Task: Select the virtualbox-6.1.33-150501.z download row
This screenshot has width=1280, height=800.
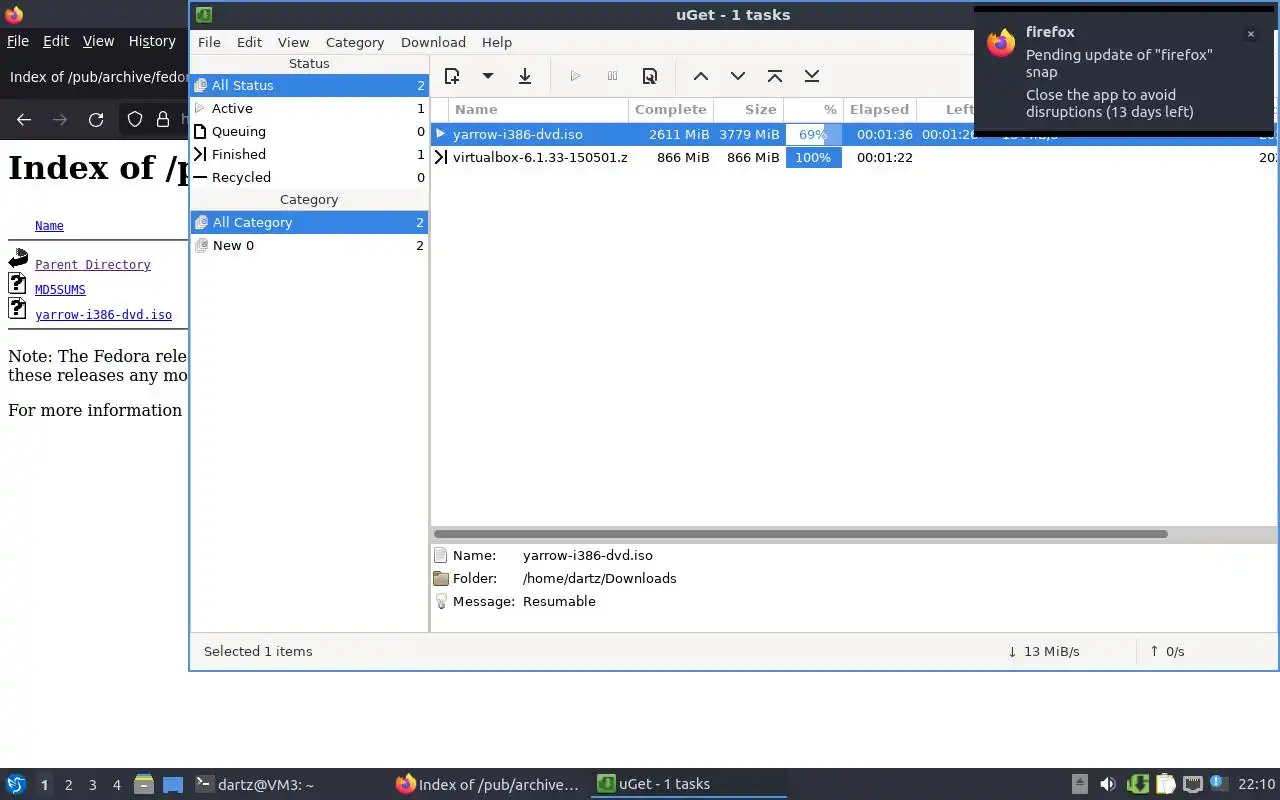Action: click(854, 157)
